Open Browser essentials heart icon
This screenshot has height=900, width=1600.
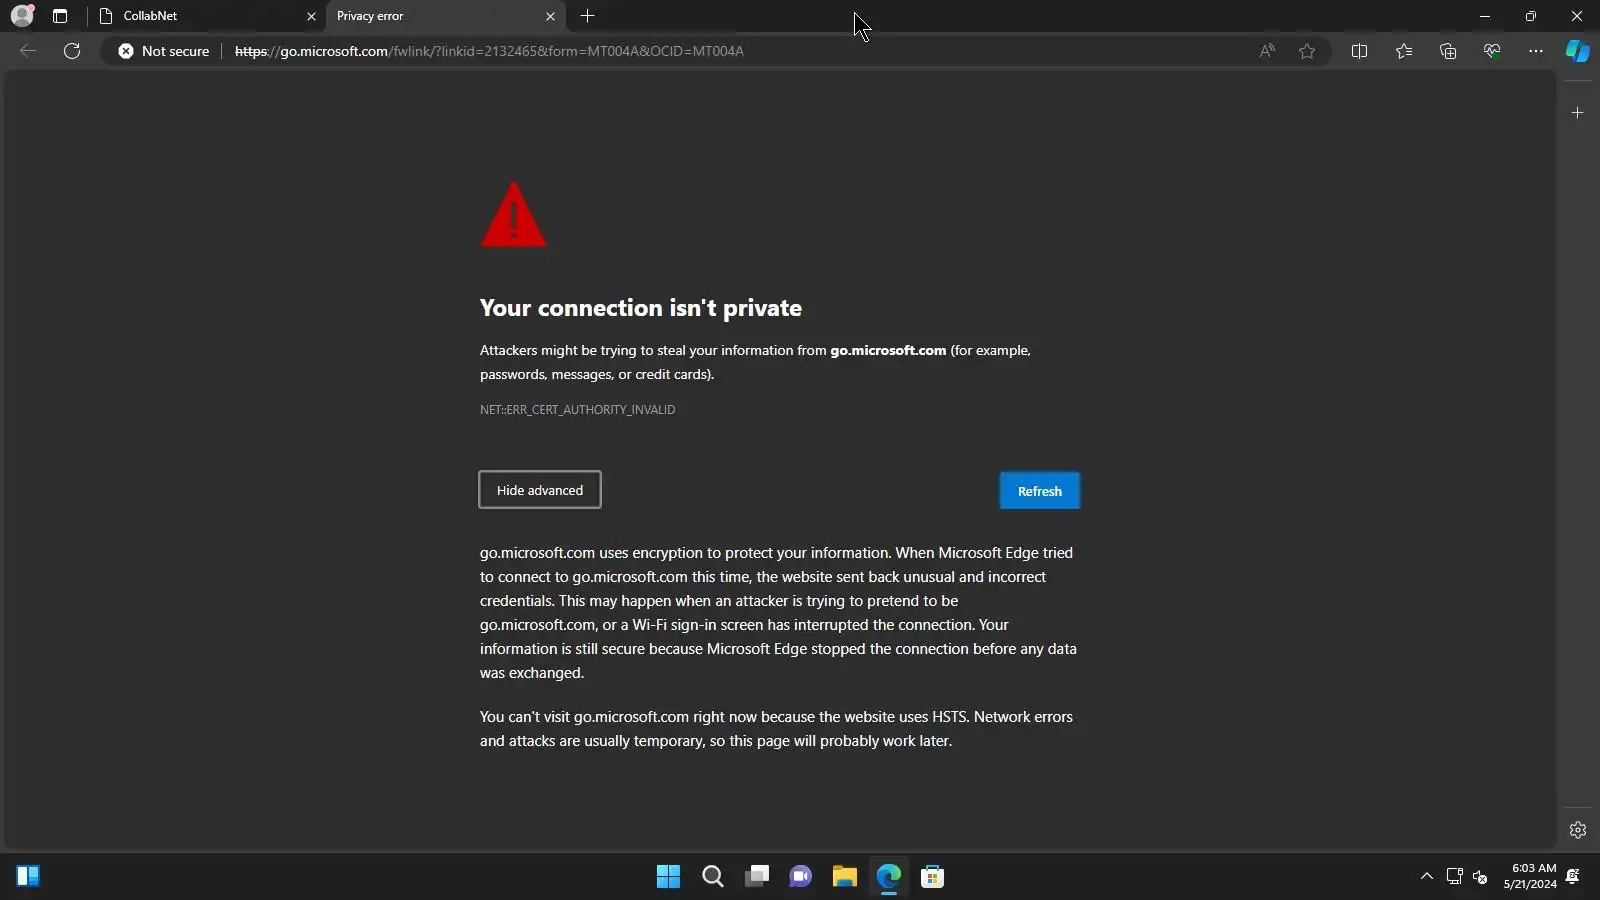pos(1492,51)
